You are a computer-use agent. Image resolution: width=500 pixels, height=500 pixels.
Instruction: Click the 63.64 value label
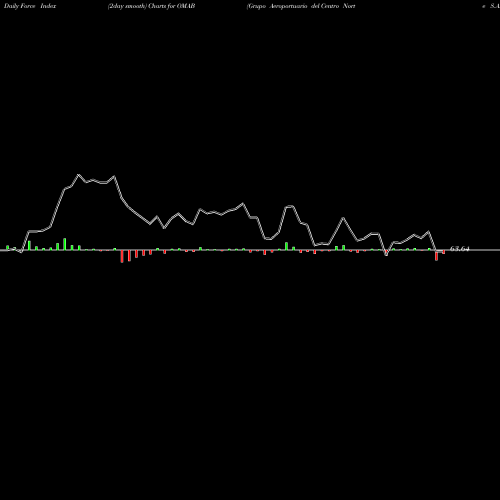(x=460, y=249)
